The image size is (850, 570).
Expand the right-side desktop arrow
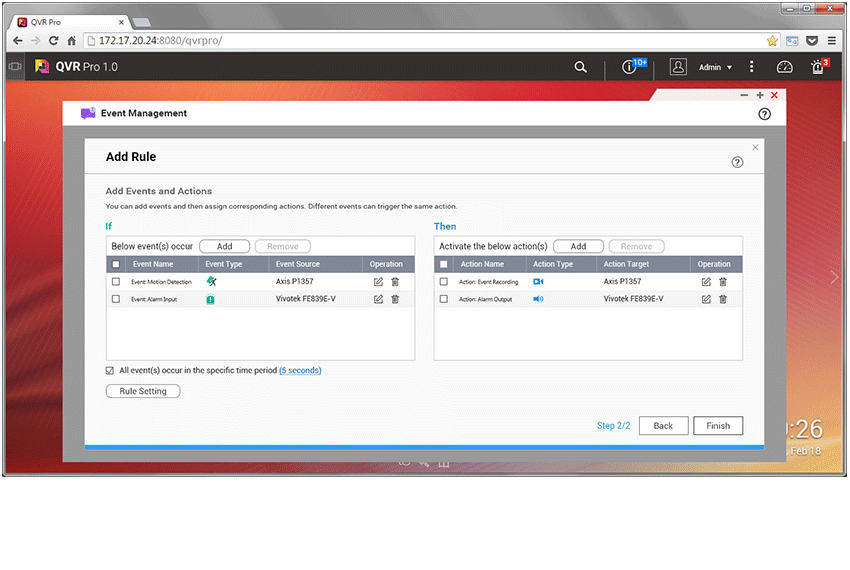click(835, 278)
